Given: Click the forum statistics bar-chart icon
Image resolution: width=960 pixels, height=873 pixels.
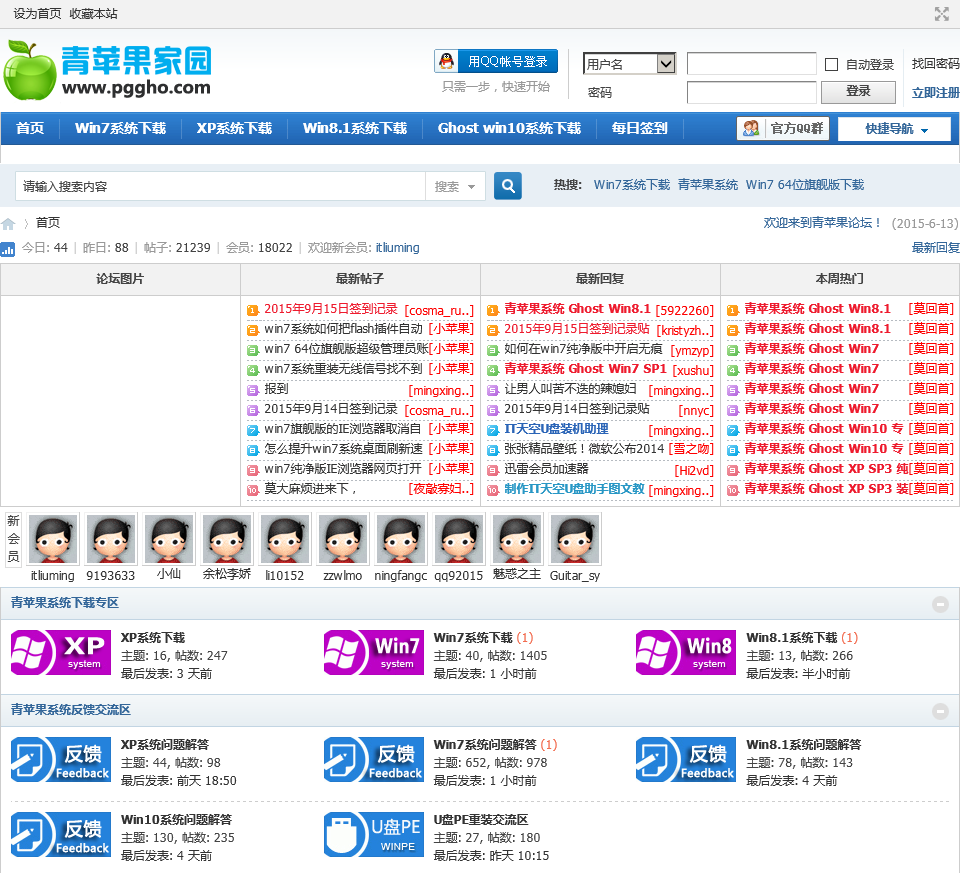Looking at the screenshot, I should pos(8,249).
